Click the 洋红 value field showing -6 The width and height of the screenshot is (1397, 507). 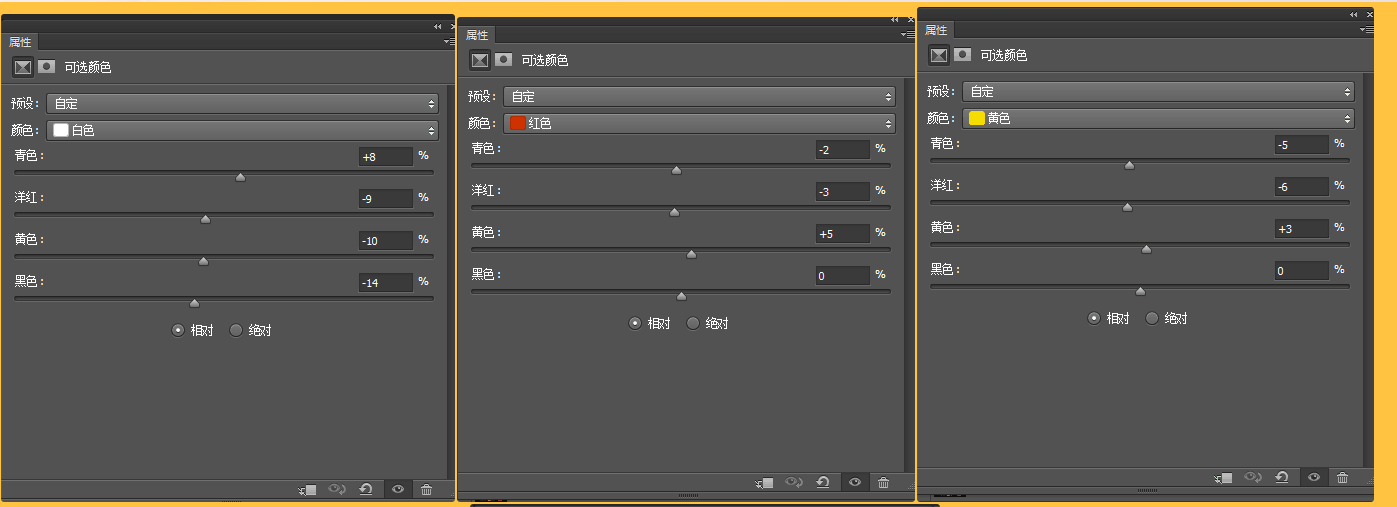point(1302,186)
